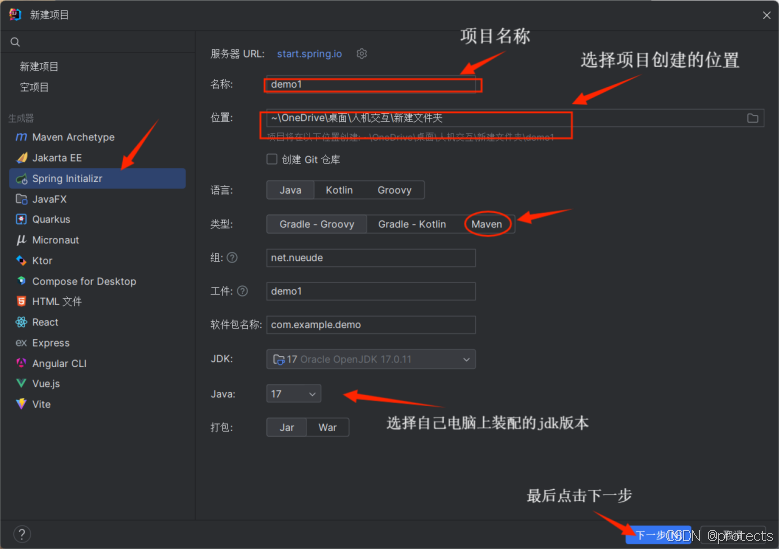Choose Gradle - Groovy build type
The image size is (779, 550).
(x=316, y=225)
